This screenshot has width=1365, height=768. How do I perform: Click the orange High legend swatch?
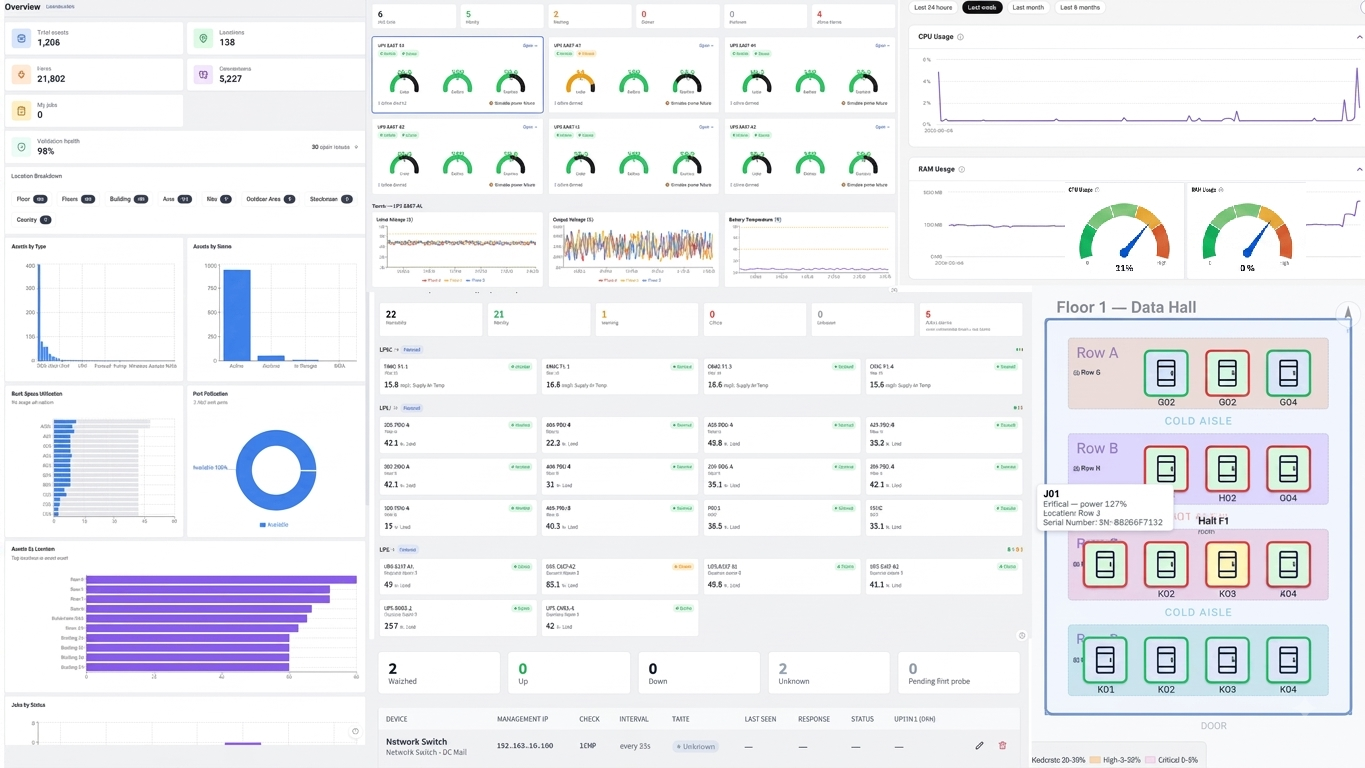click(1096, 760)
